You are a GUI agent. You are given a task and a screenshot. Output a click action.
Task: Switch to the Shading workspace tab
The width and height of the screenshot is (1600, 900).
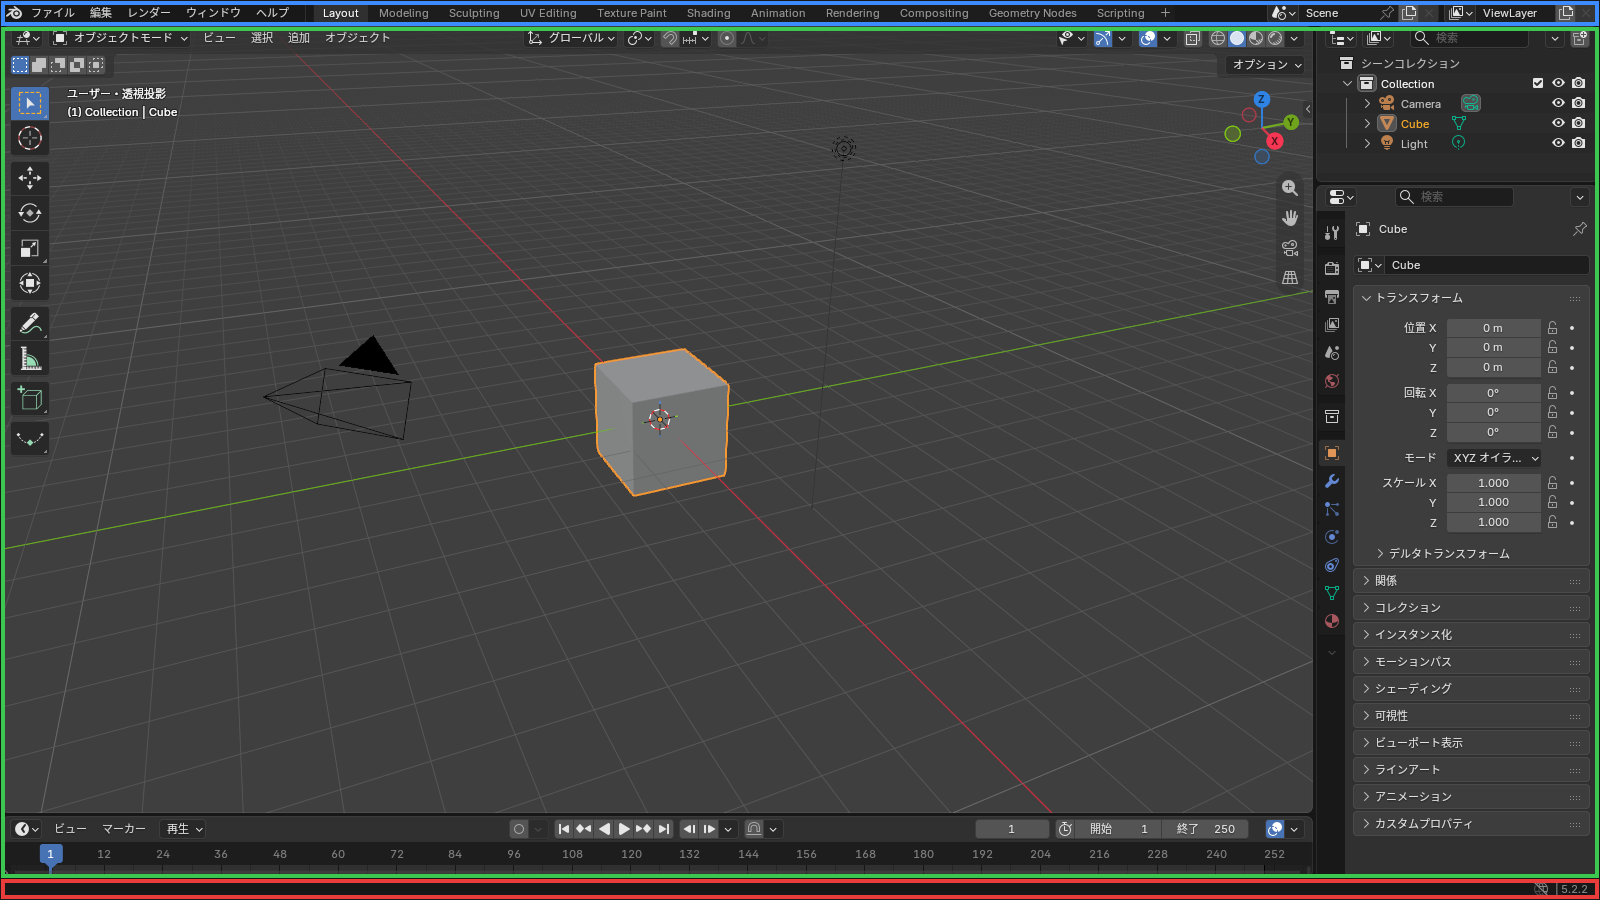pyautogui.click(x=708, y=13)
